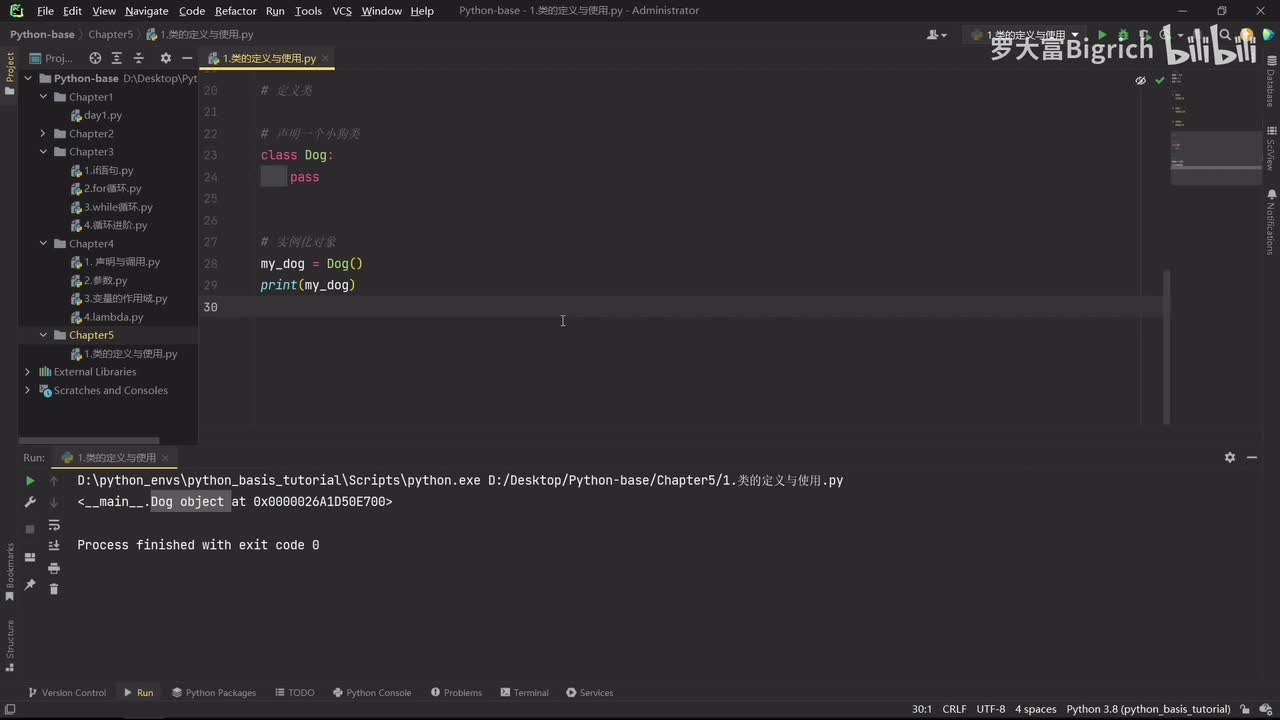This screenshot has height=720, width=1280.
Task: Collapse the Chapter1 folder
Action: [x=43, y=97]
